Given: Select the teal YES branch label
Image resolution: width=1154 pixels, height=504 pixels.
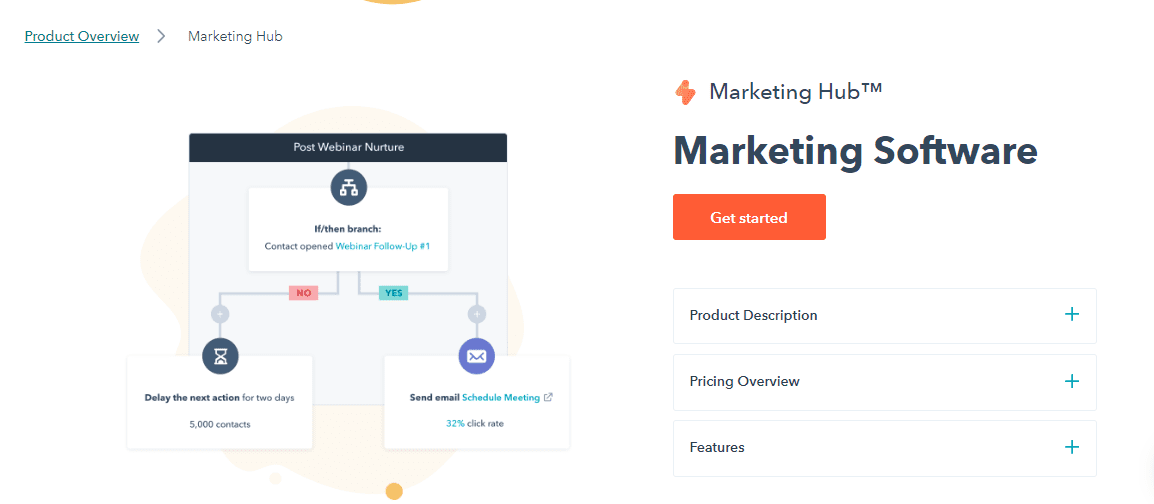Looking at the screenshot, I should point(394,293).
